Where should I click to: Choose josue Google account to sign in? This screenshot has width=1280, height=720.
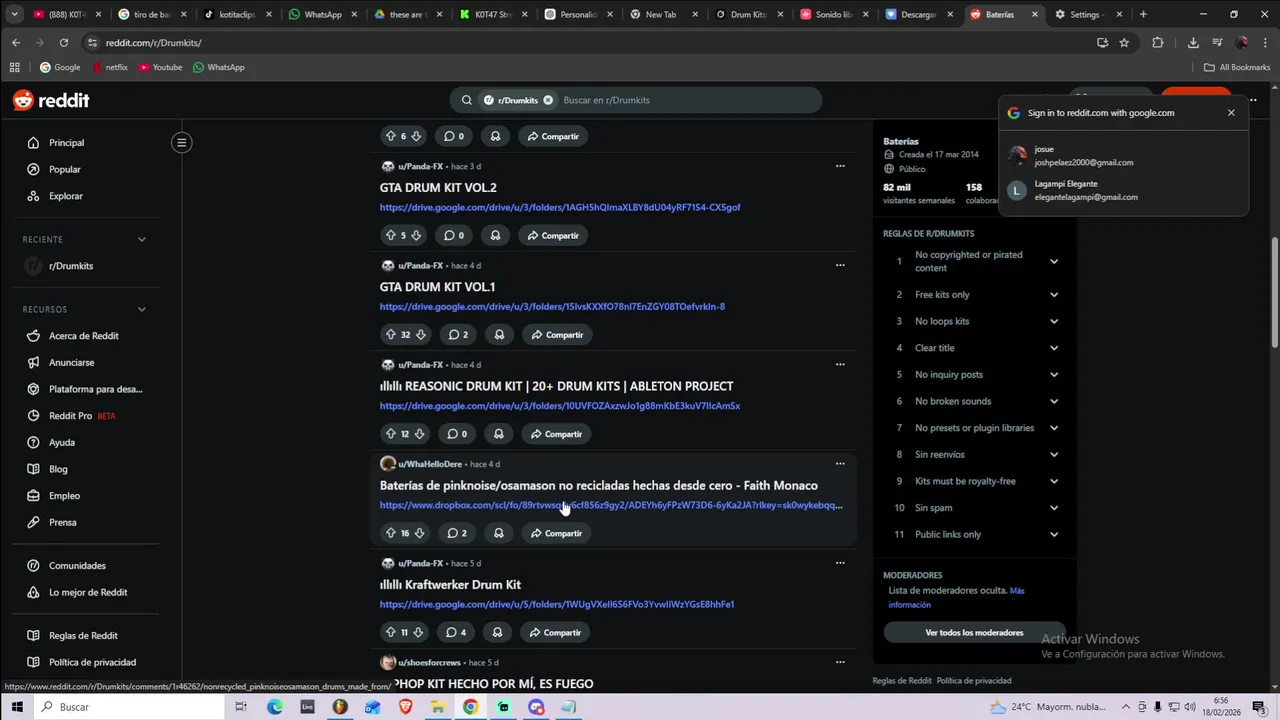[1123, 156]
